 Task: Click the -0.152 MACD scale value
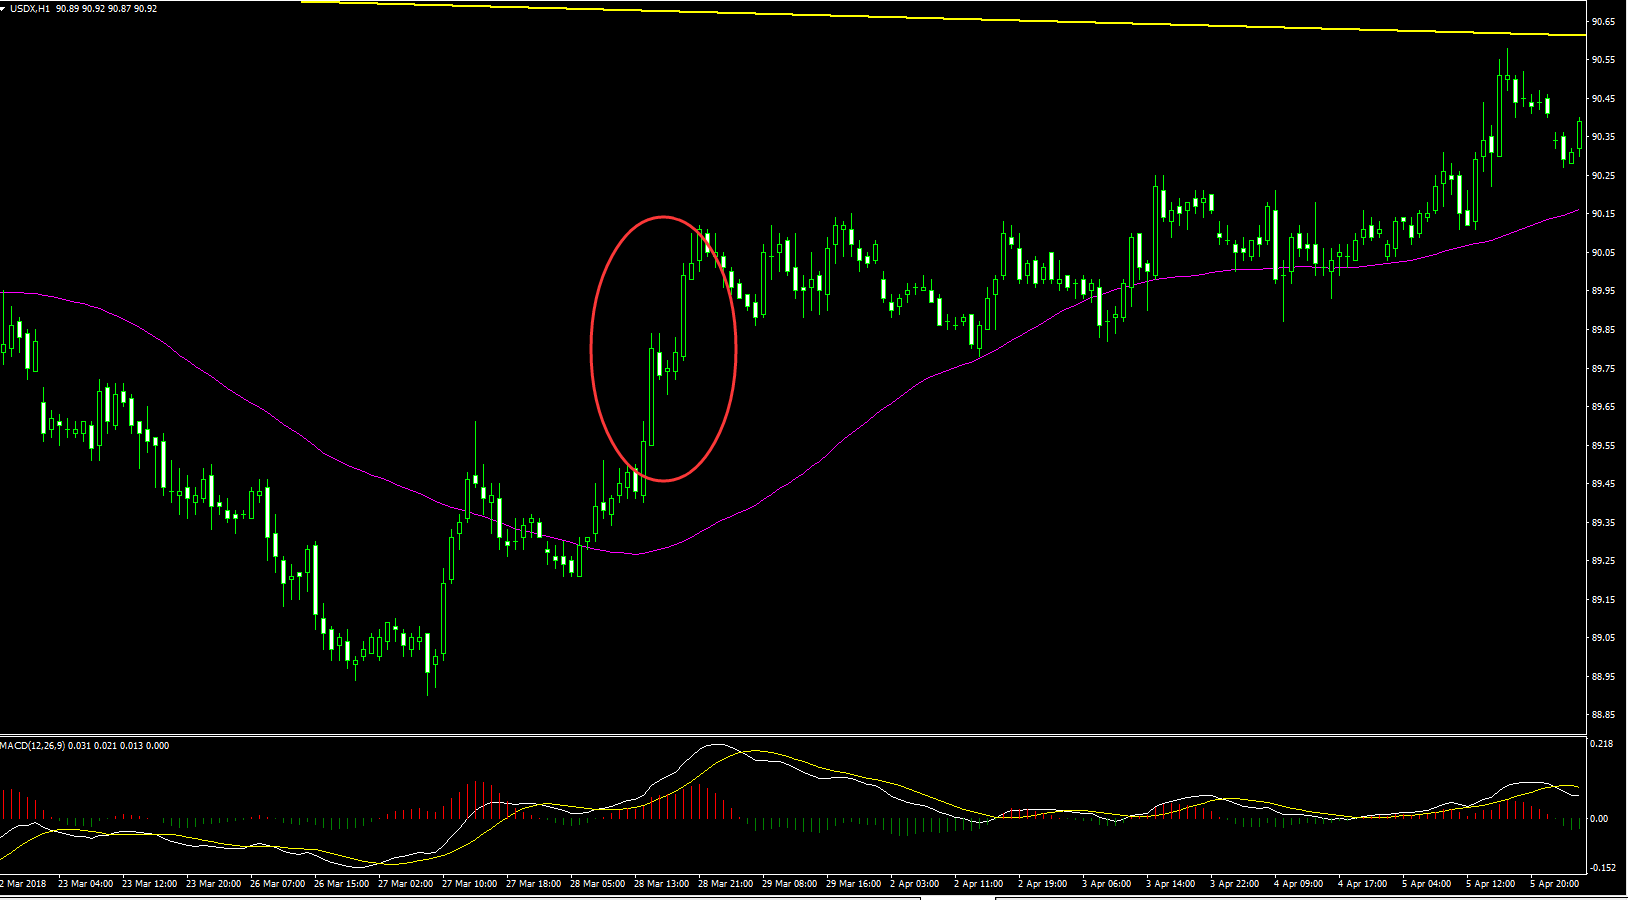tap(1602, 868)
